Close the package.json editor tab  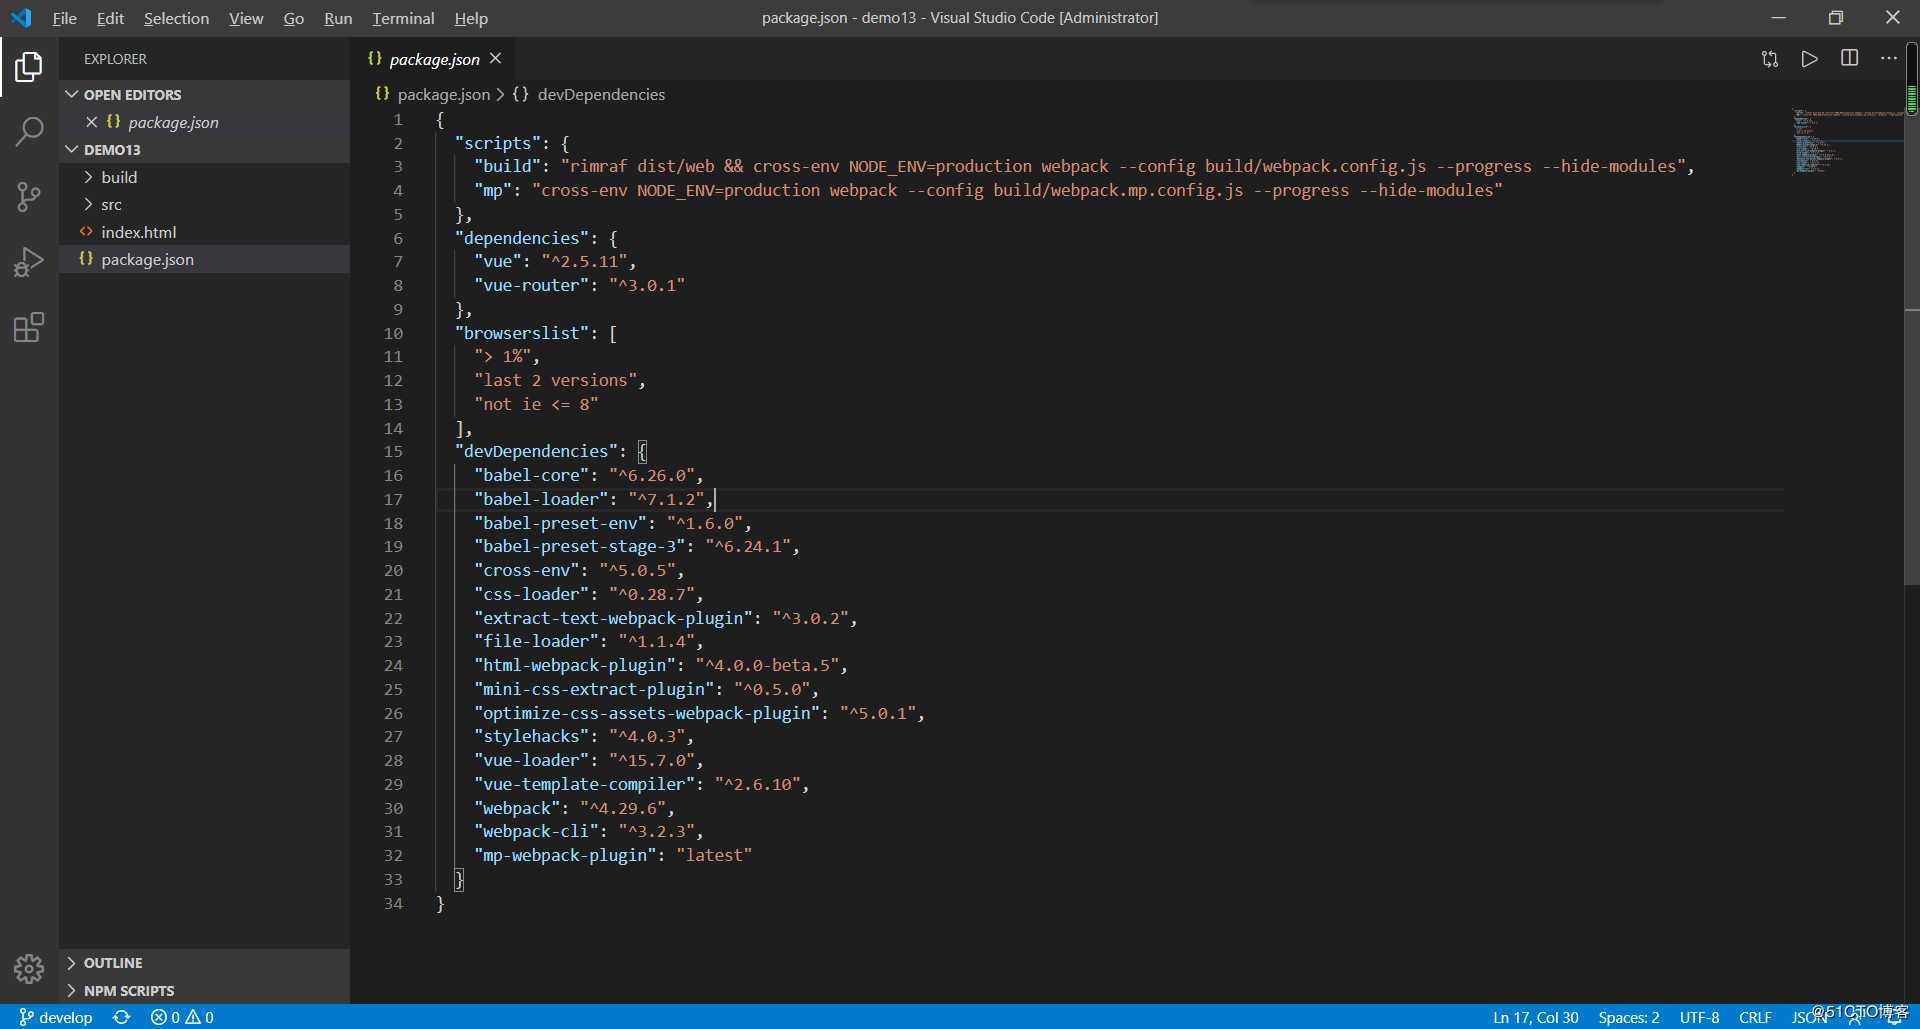495,59
